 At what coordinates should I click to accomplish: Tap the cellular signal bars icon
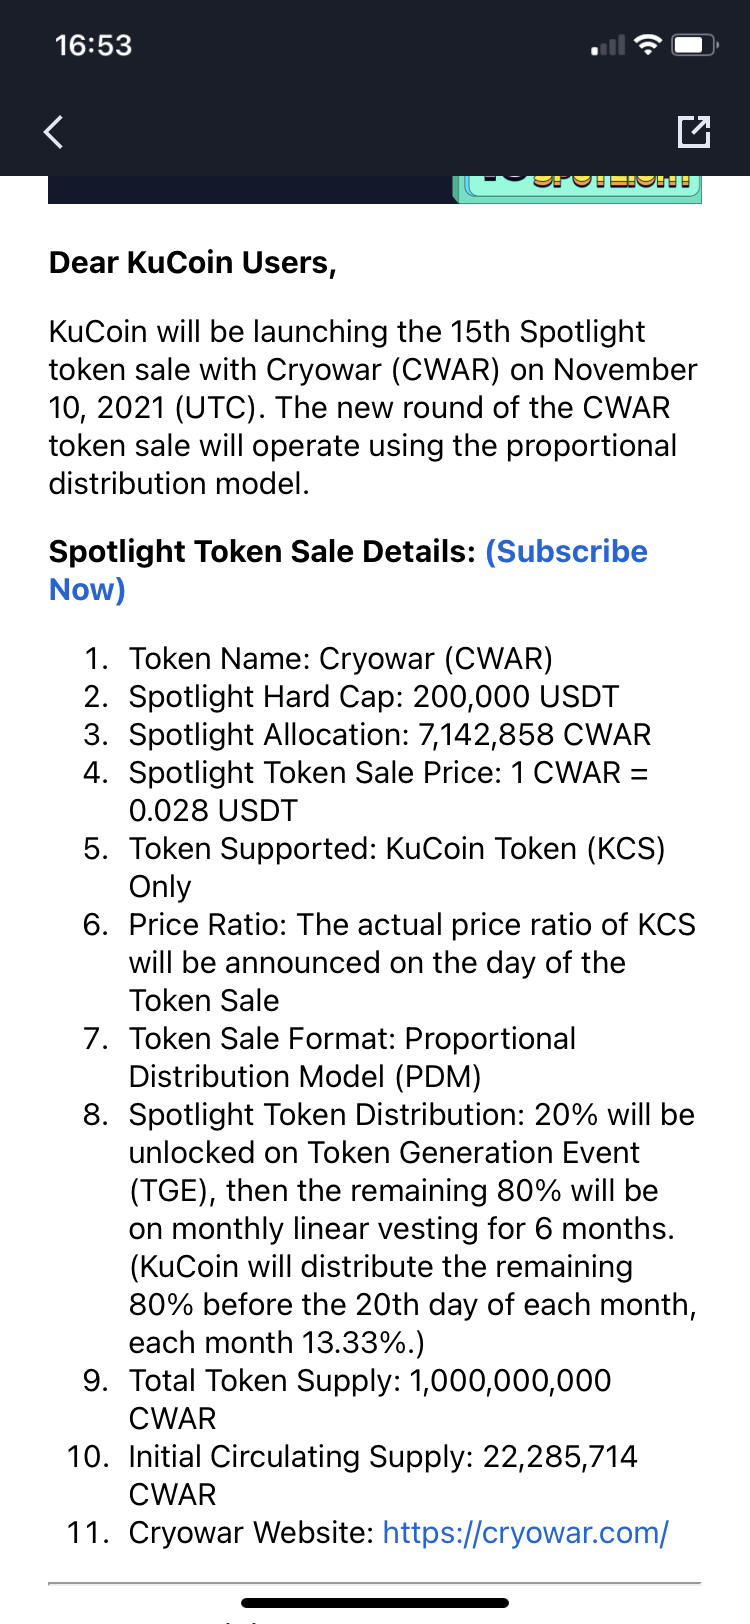click(608, 46)
